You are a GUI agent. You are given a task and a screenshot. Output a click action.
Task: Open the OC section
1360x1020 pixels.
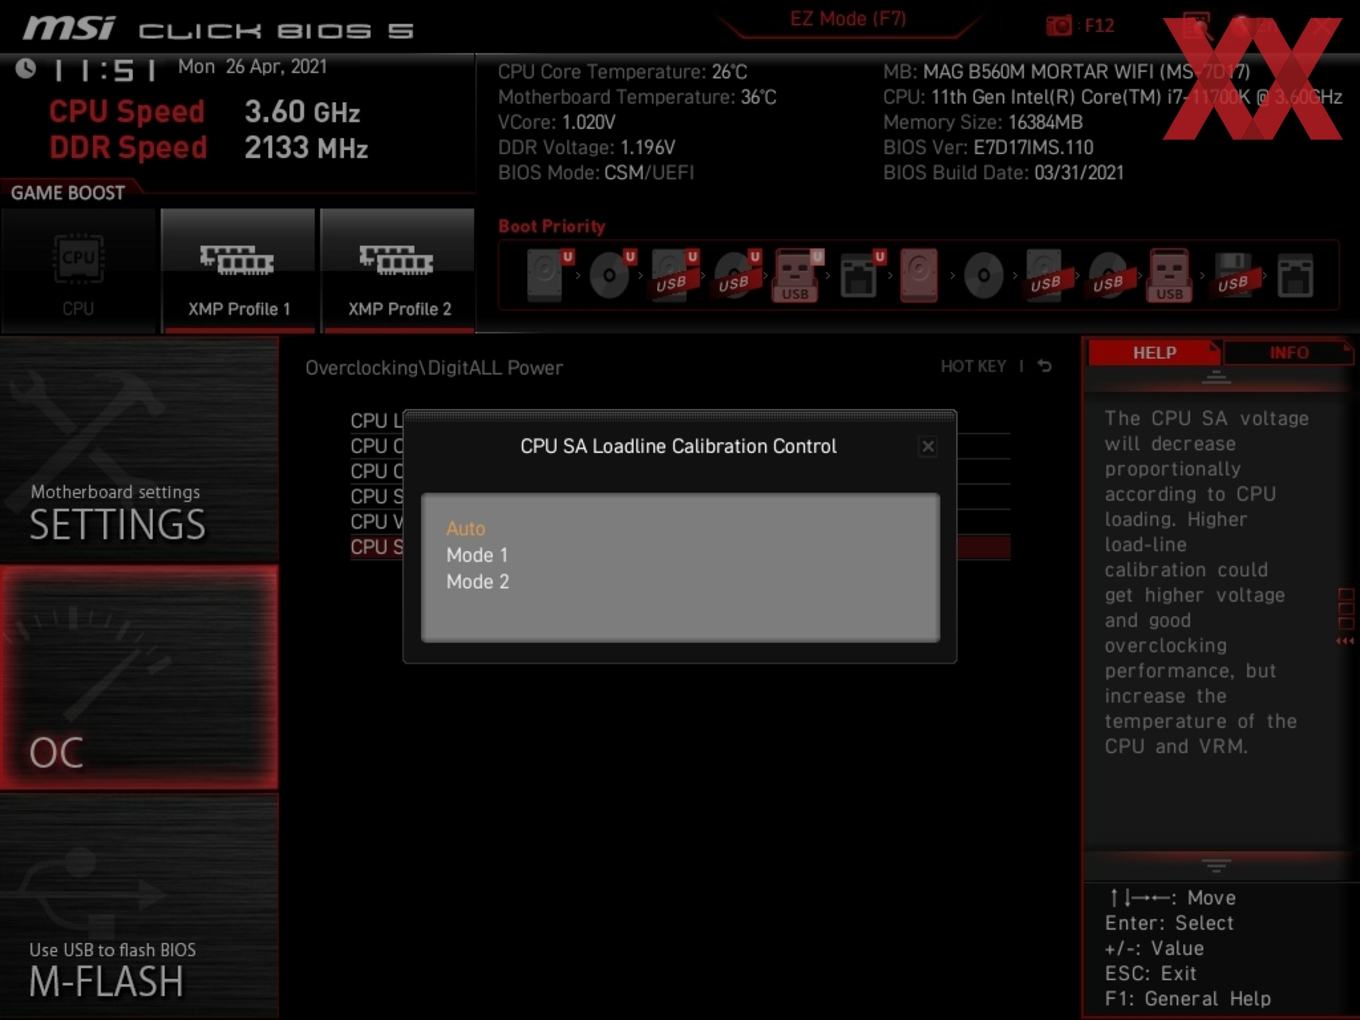(x=139, y=678)
